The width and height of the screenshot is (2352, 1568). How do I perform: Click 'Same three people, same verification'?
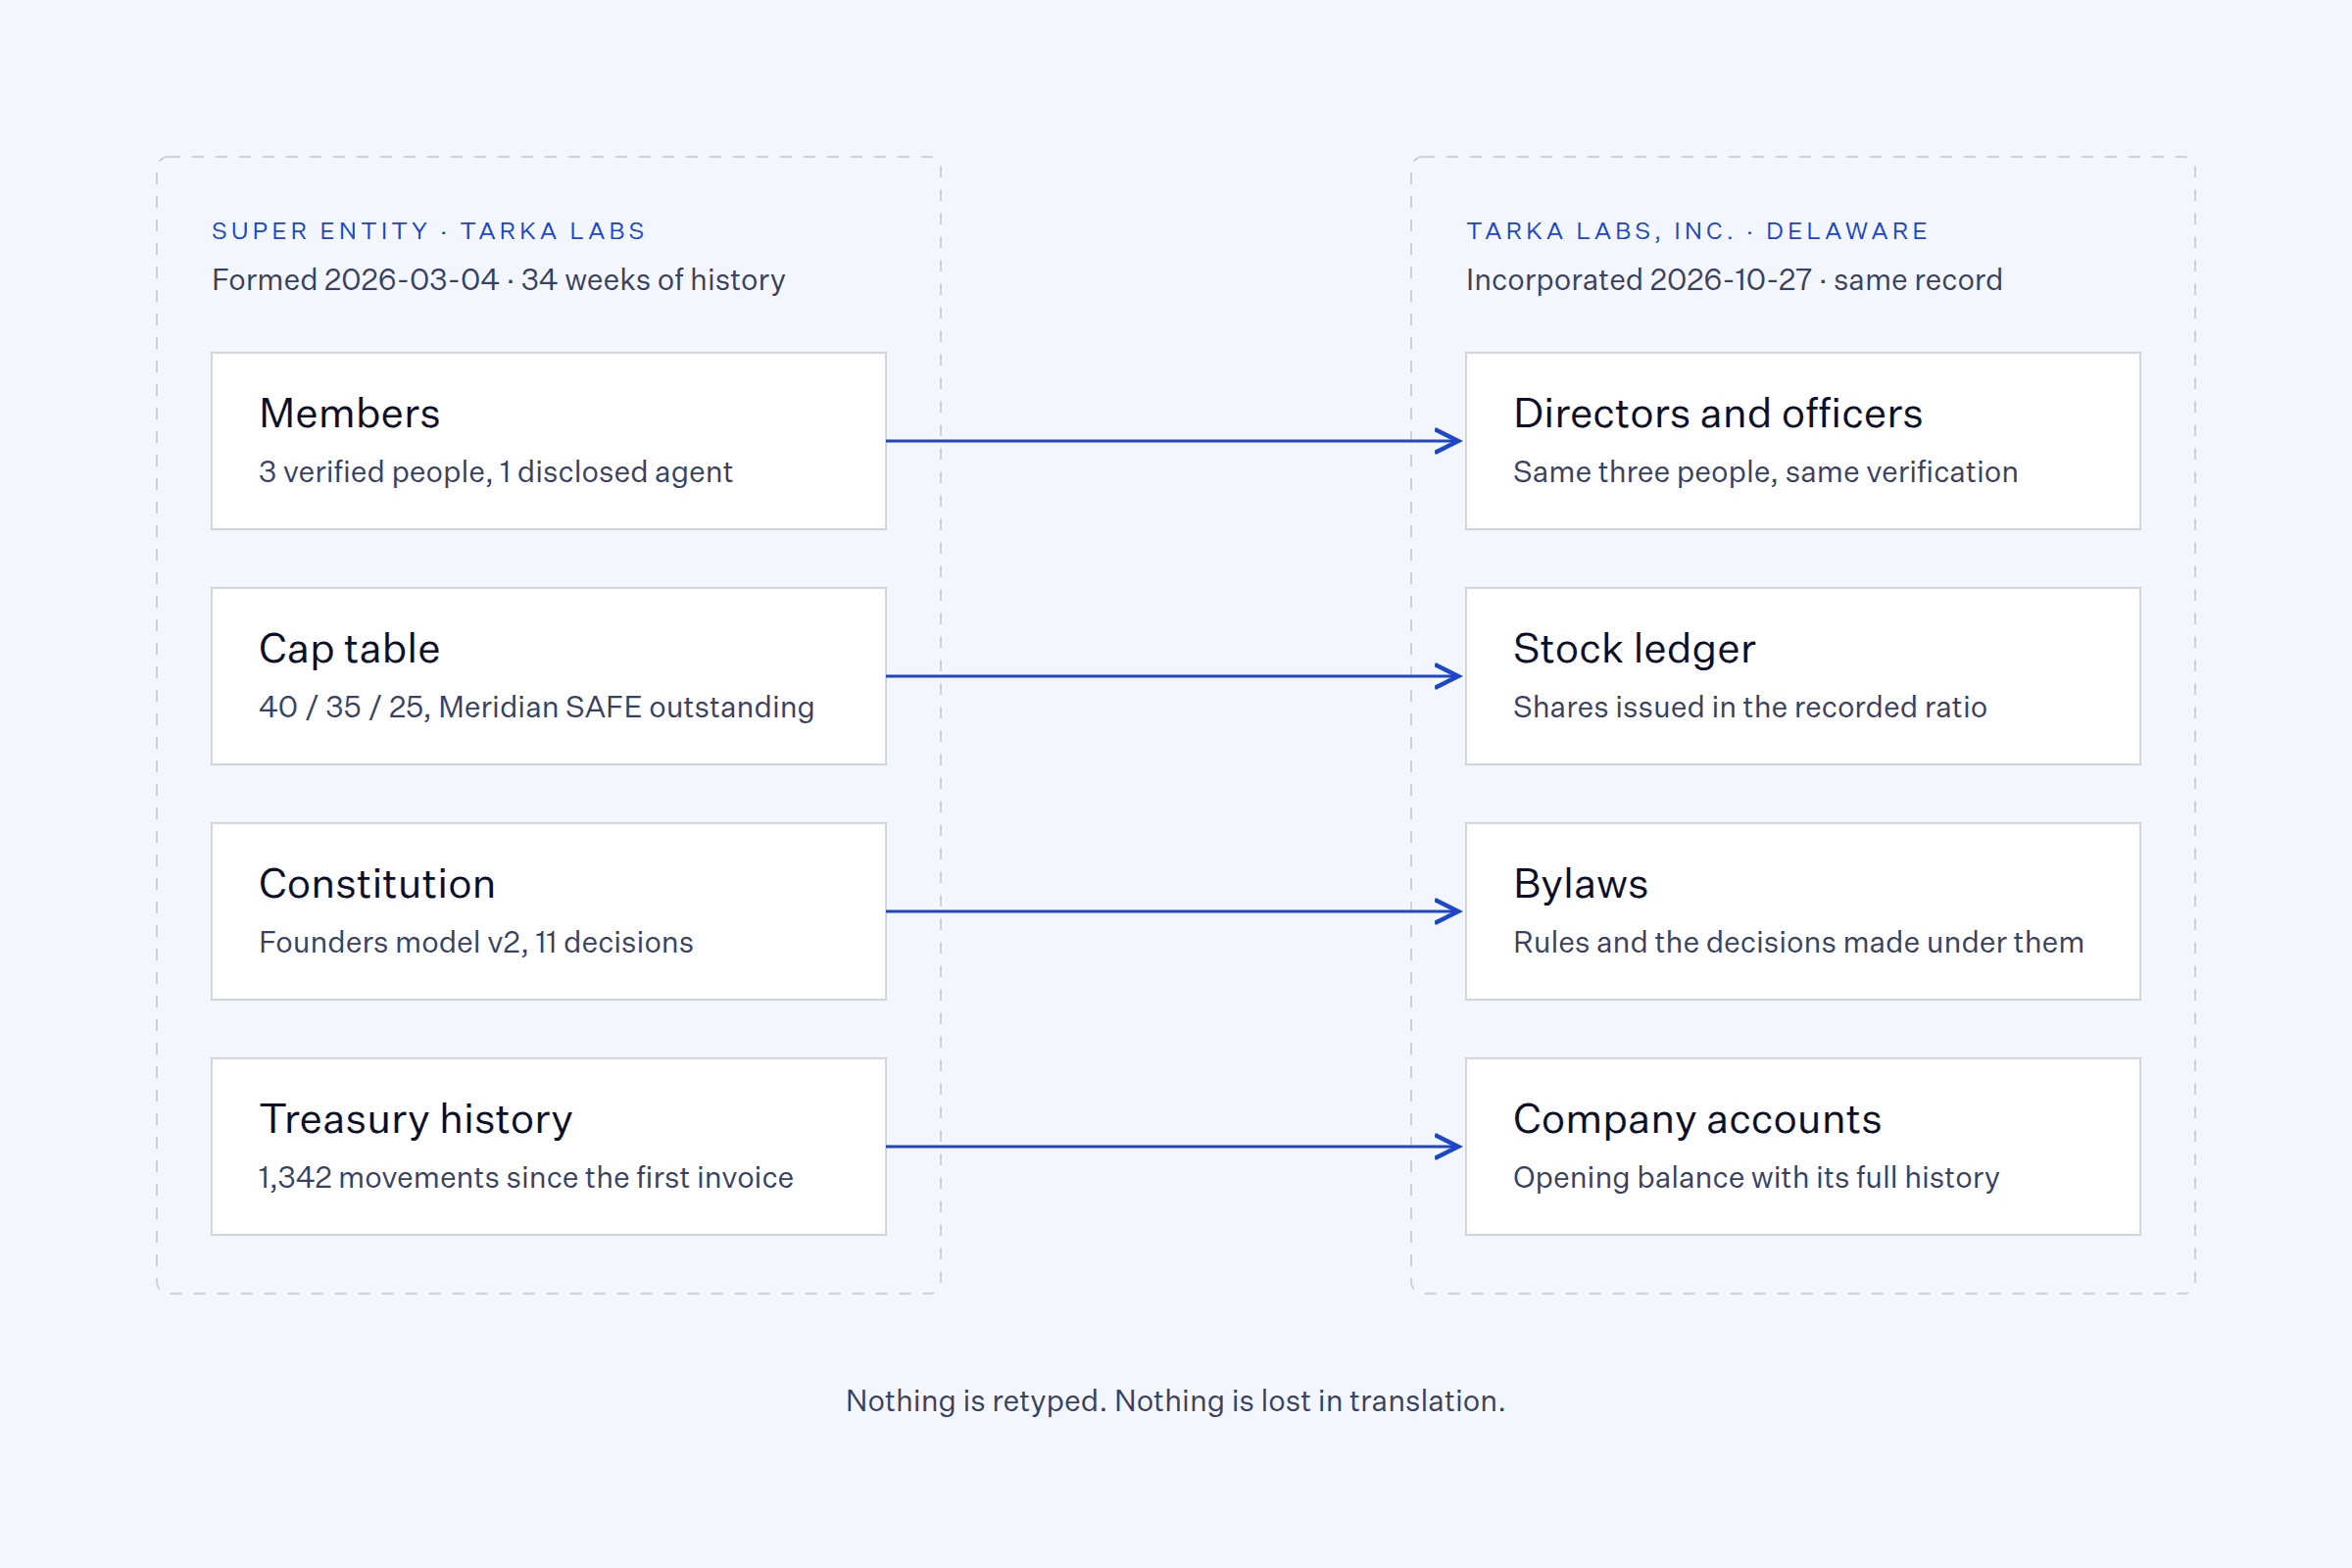click(x=1765, y=472)
